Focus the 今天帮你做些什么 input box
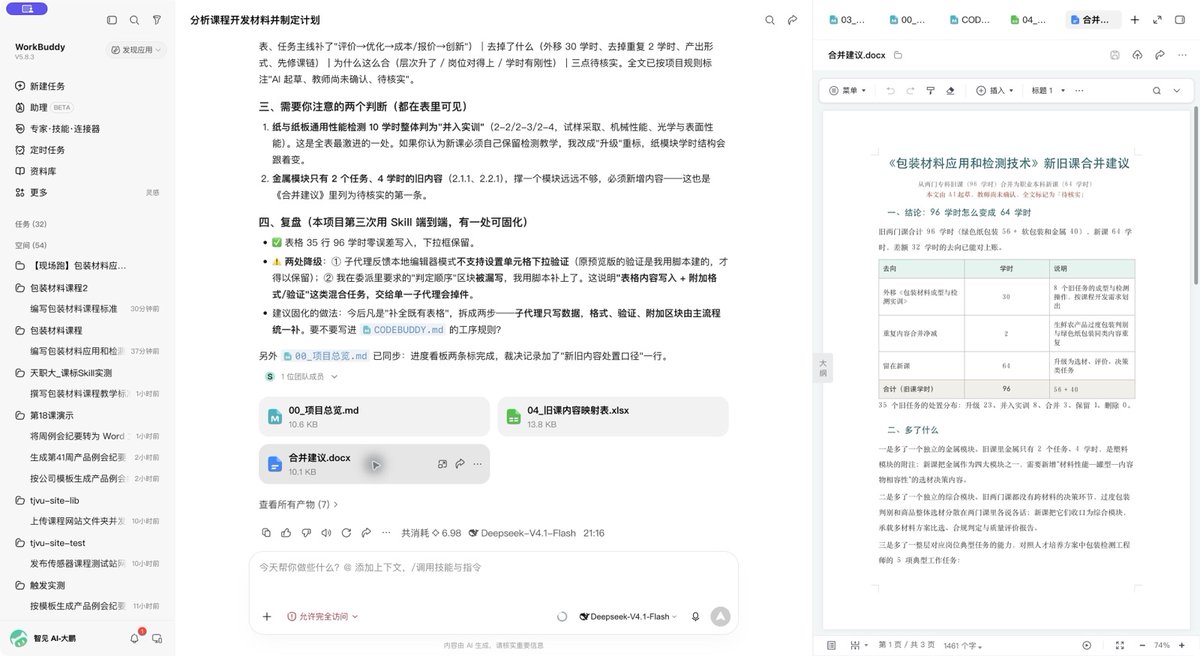The width and height of the screenshot is (1200, 656). [493, 567]
